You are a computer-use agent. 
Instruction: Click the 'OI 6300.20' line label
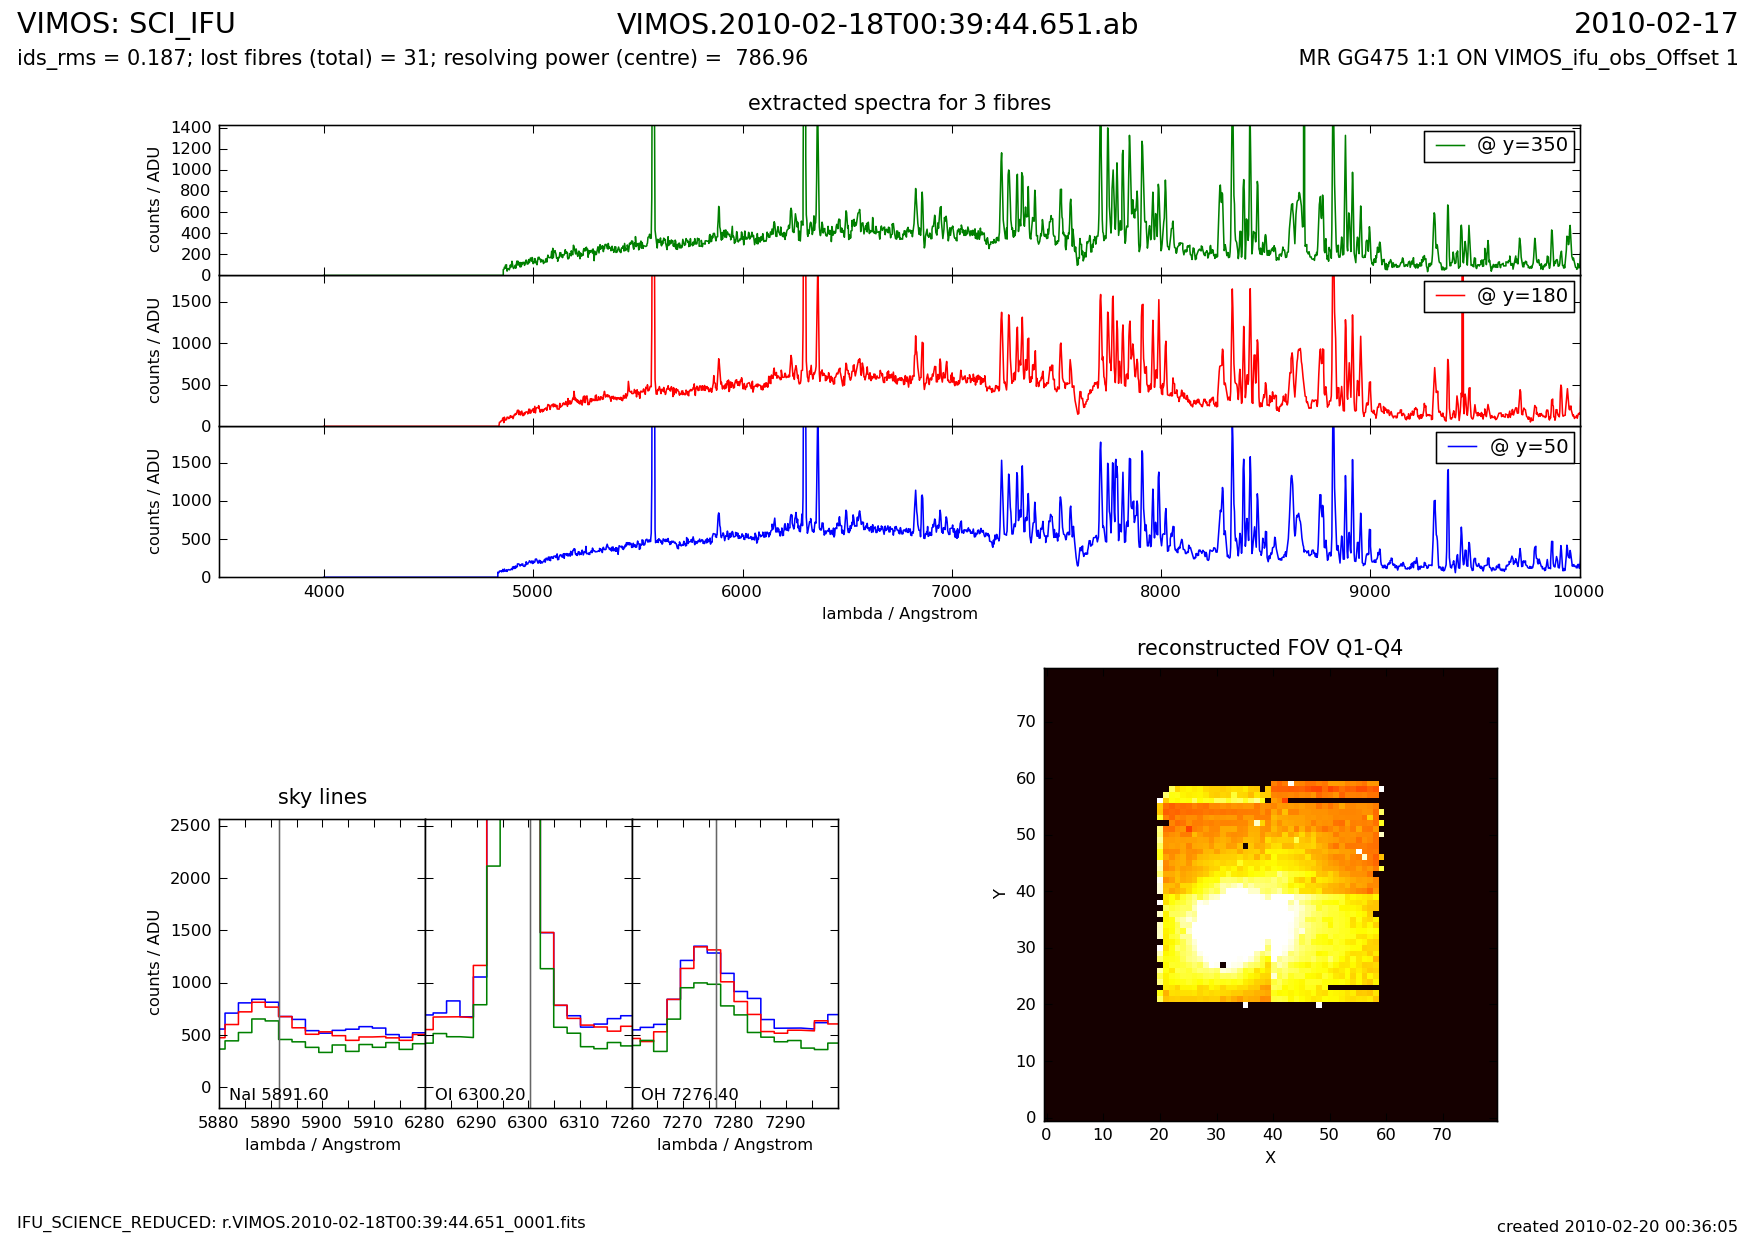(480, 1095)
